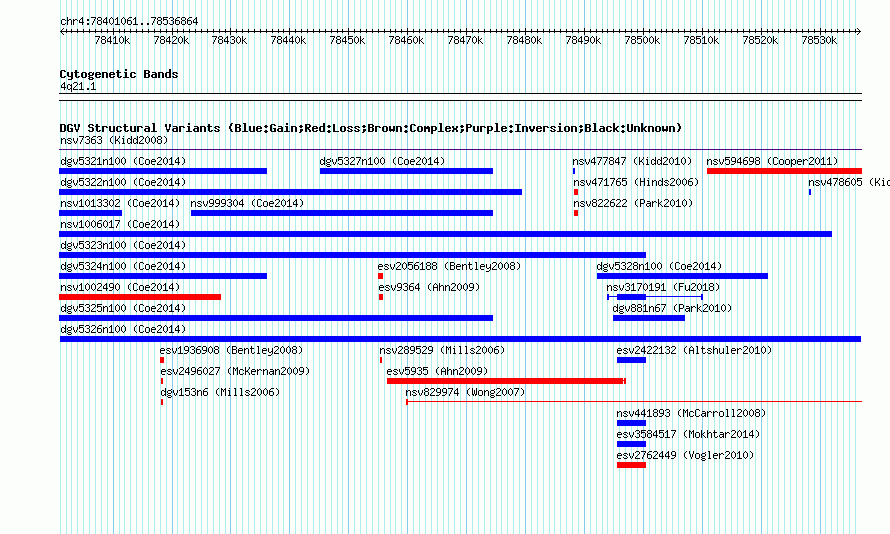Click the DGV Structural Variants track title
Screen dimensions: 890x534
(x=371, y=128)
